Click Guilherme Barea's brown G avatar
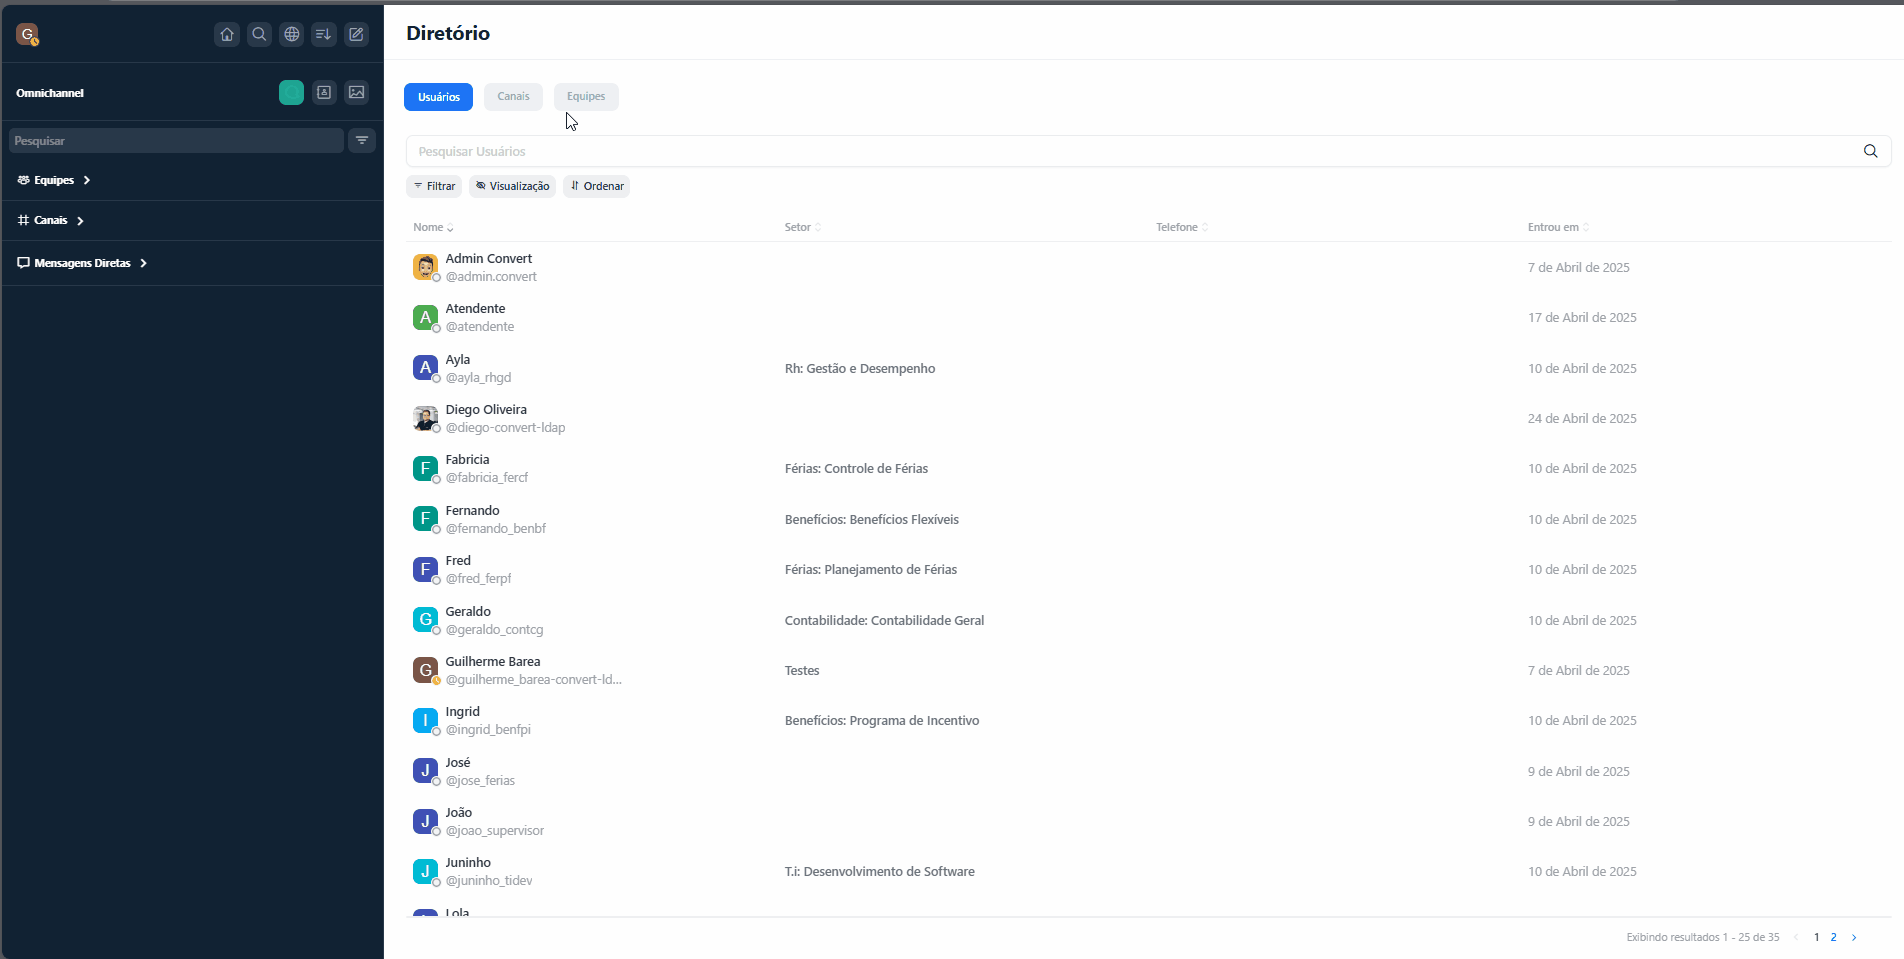 [425, 670]
